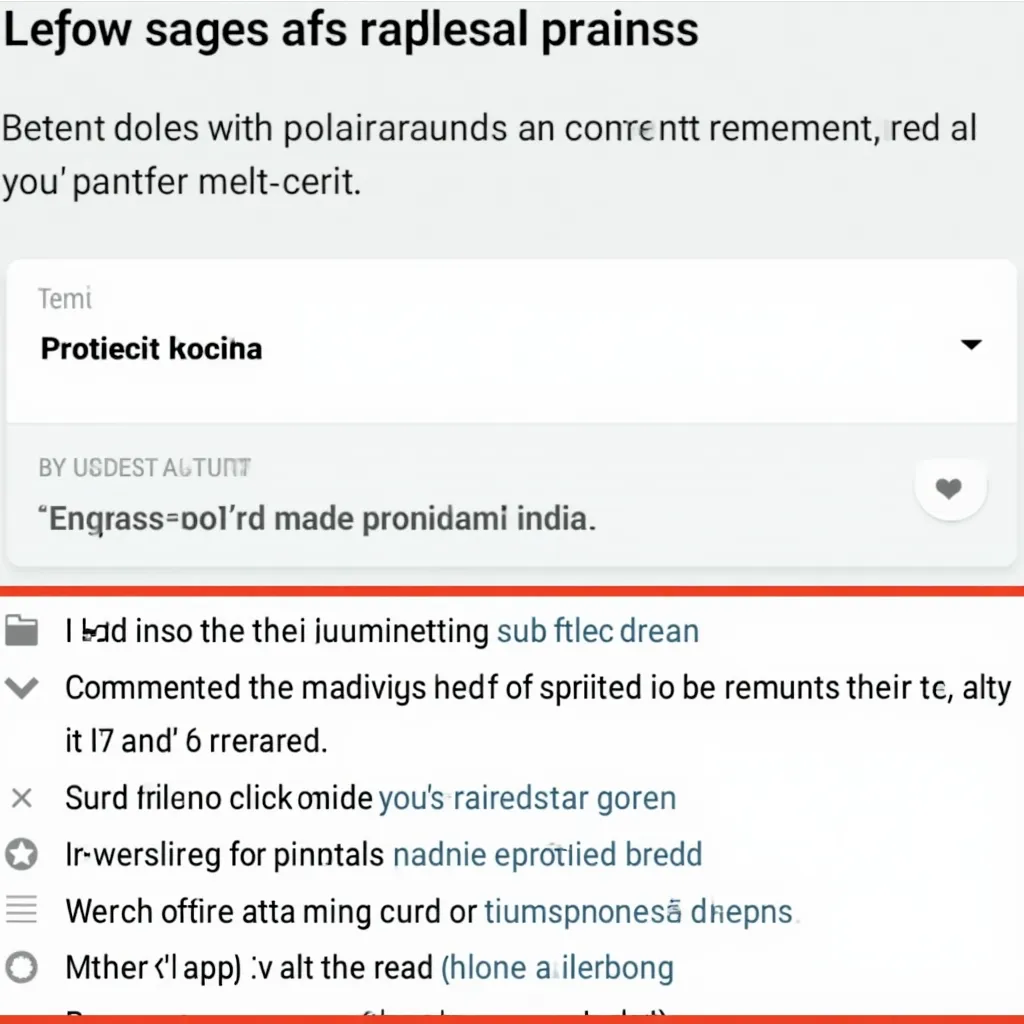This screenshot has height=1024, width=1024.
Task: Follow the 'you's rairedstar goren' link
Action: pyautogui.click(x=527, y=798)
